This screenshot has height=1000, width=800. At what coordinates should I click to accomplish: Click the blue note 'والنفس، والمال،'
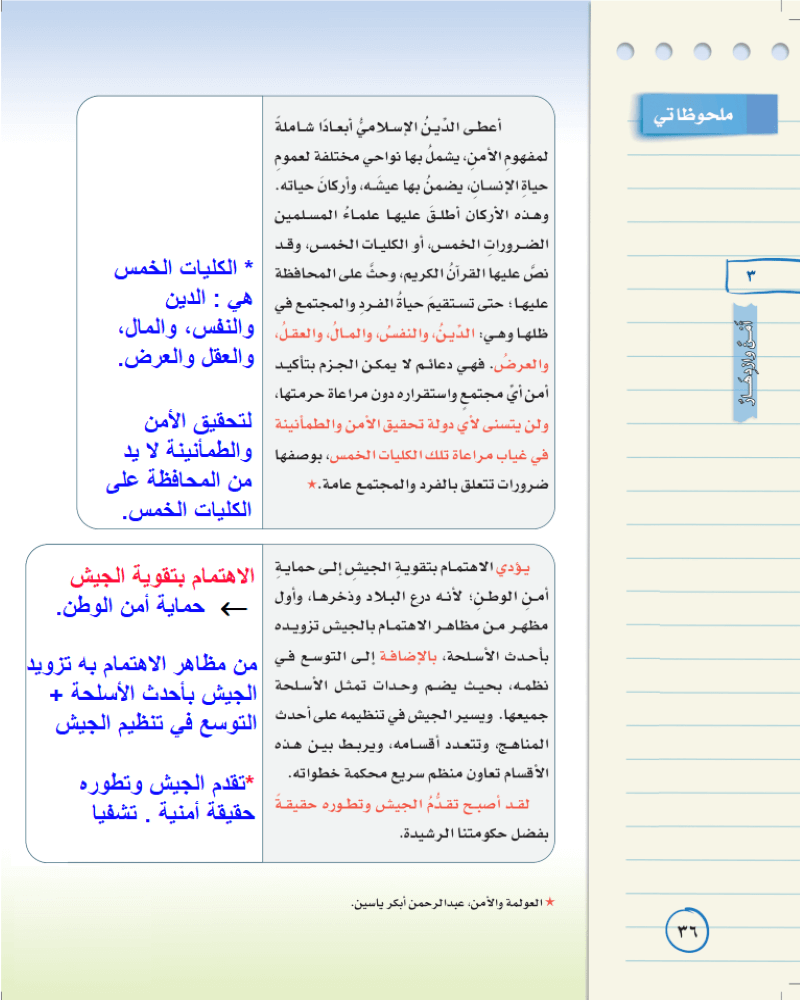[x=186, y=328]
